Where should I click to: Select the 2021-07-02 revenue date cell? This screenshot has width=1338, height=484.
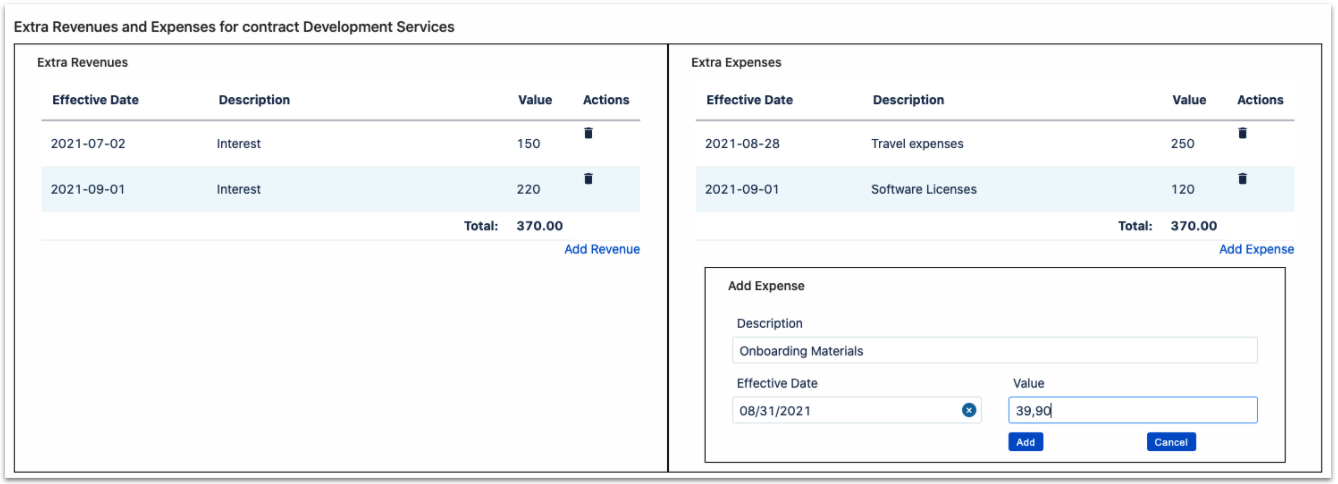88,144
